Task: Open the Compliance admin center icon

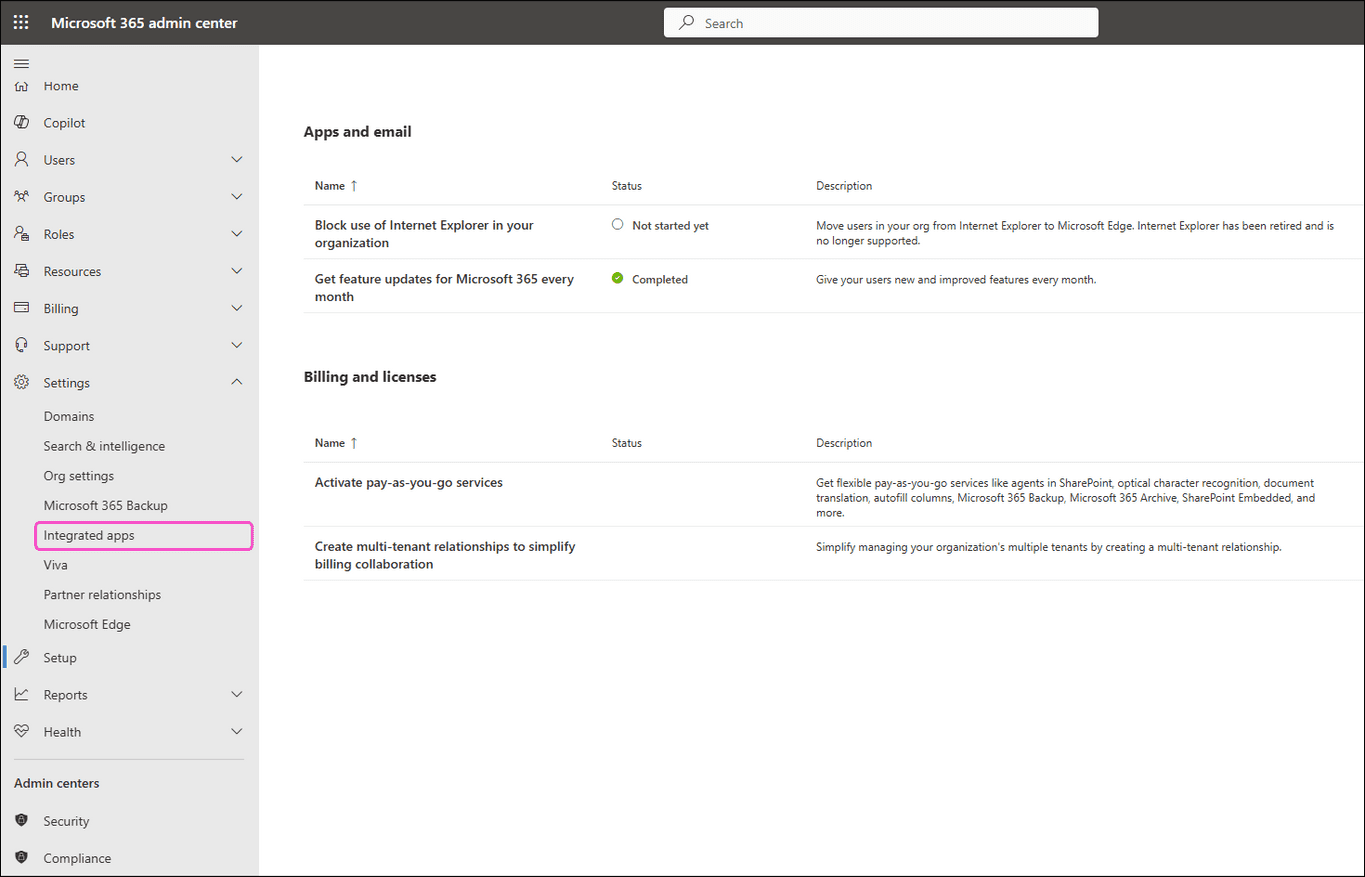Action: coord(21,858)
